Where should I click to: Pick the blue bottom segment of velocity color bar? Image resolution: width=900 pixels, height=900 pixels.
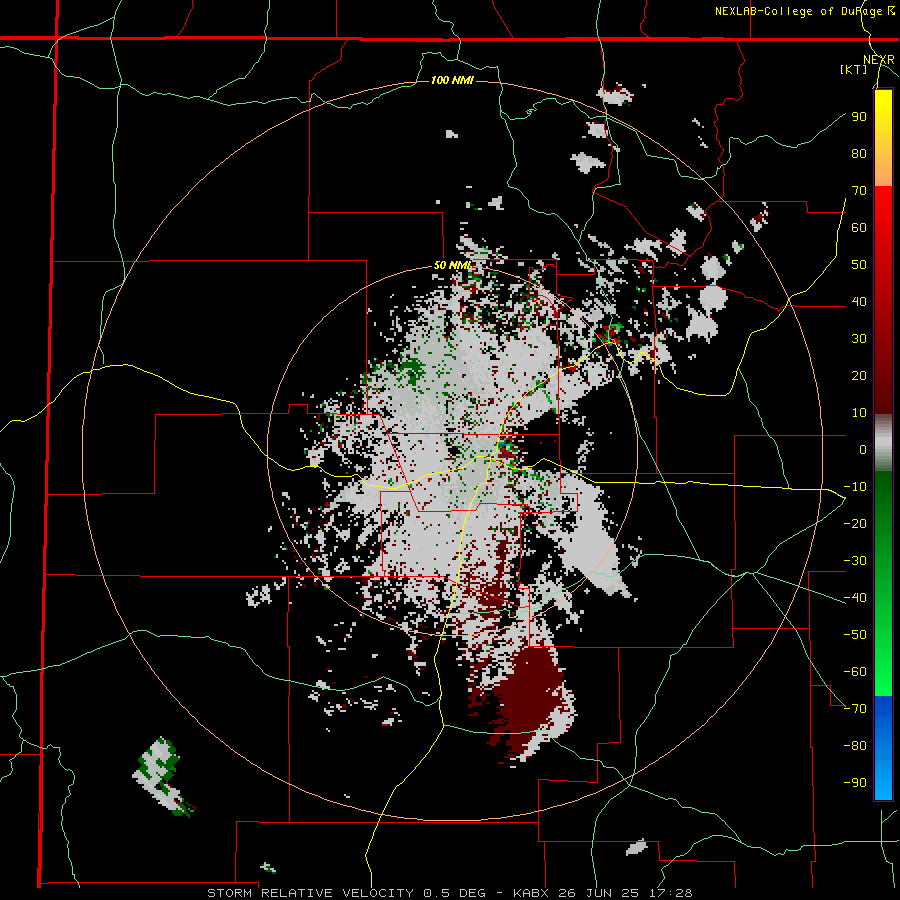[x=883, y=747]
